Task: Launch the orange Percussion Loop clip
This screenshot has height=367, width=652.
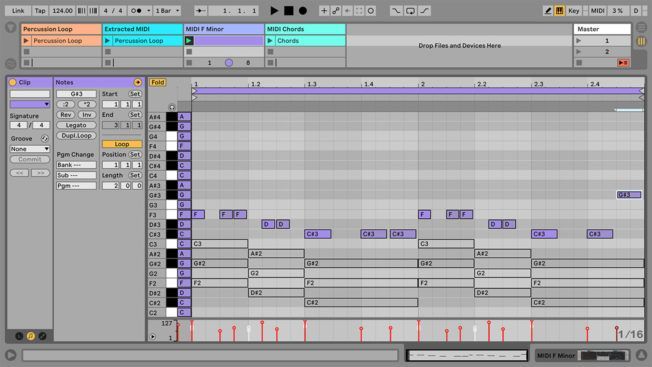Action: (27, 41)
